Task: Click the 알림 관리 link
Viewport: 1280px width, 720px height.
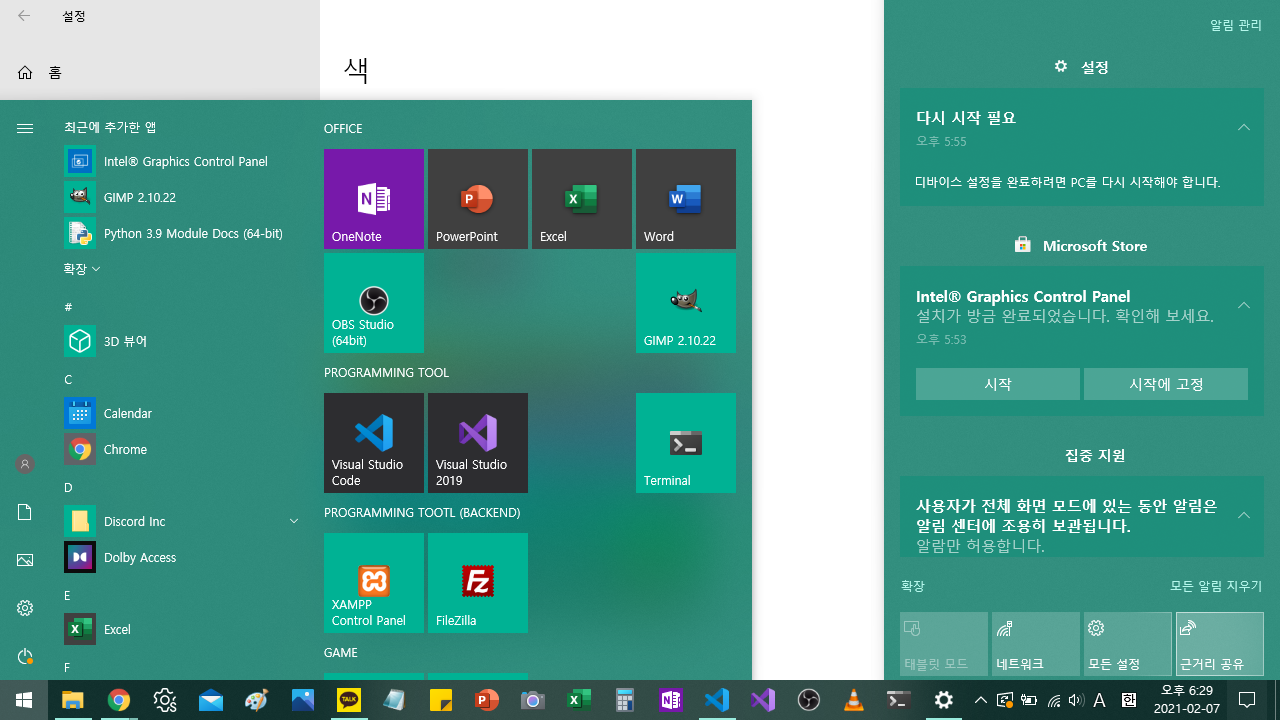Action: pos(1236,25)
